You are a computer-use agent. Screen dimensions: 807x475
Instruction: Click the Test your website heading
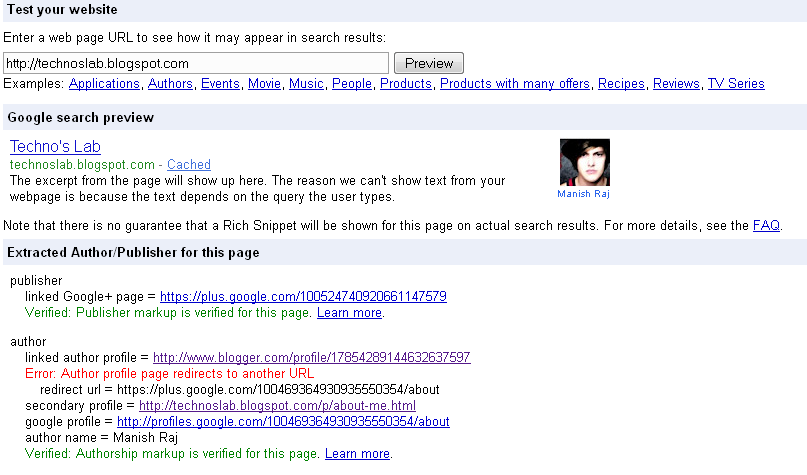click(62, 10)
